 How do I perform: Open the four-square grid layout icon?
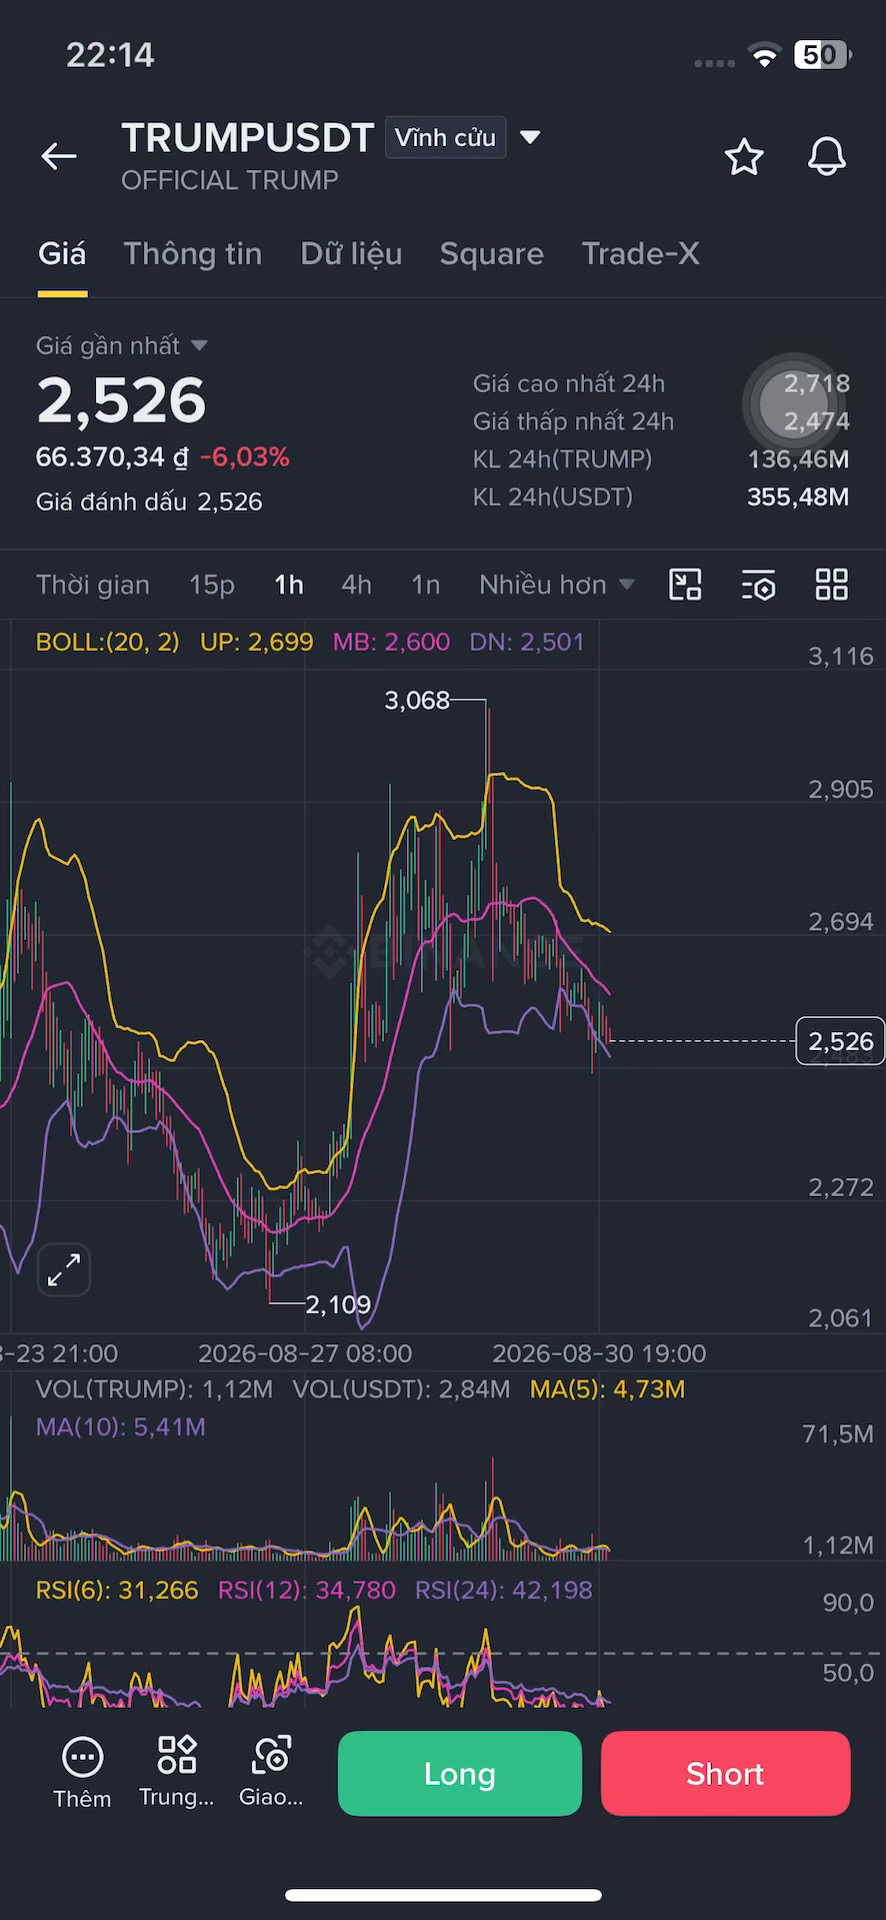pos(832,584)
